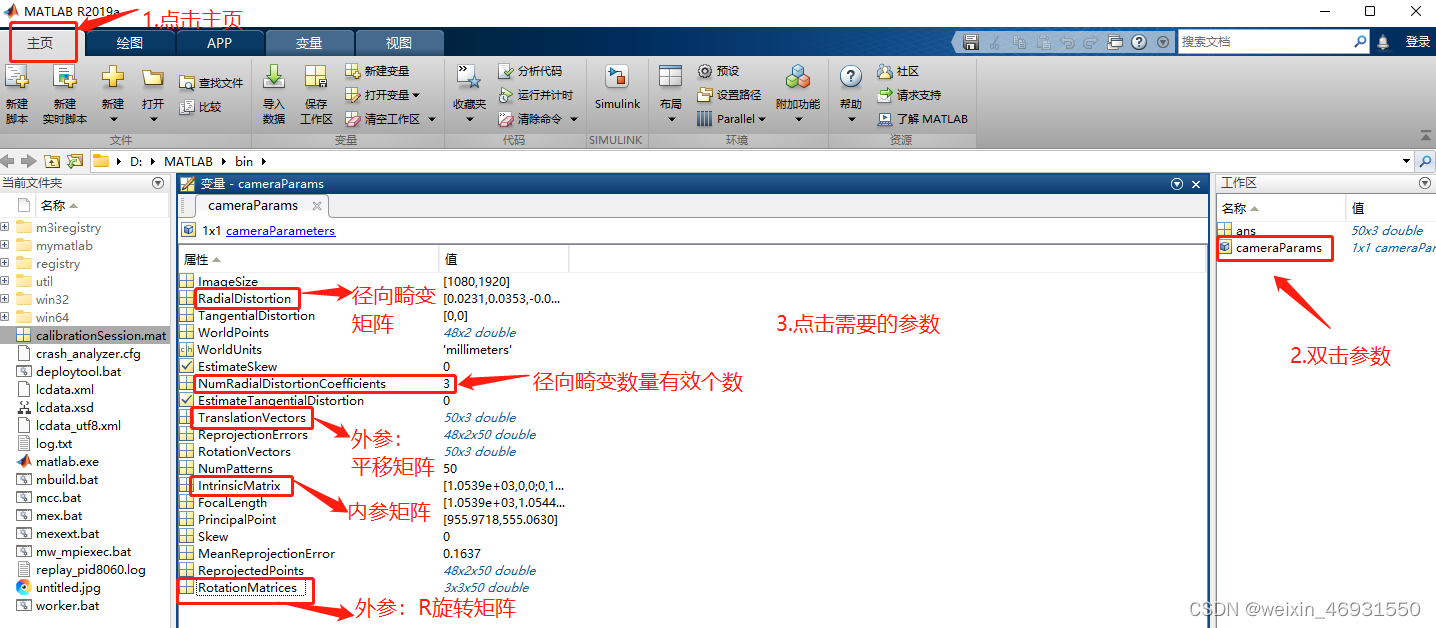Click the 新建脚本 new script icon
The width and height of the screenshot is (1436, 628).
click(x=17, y=78)
